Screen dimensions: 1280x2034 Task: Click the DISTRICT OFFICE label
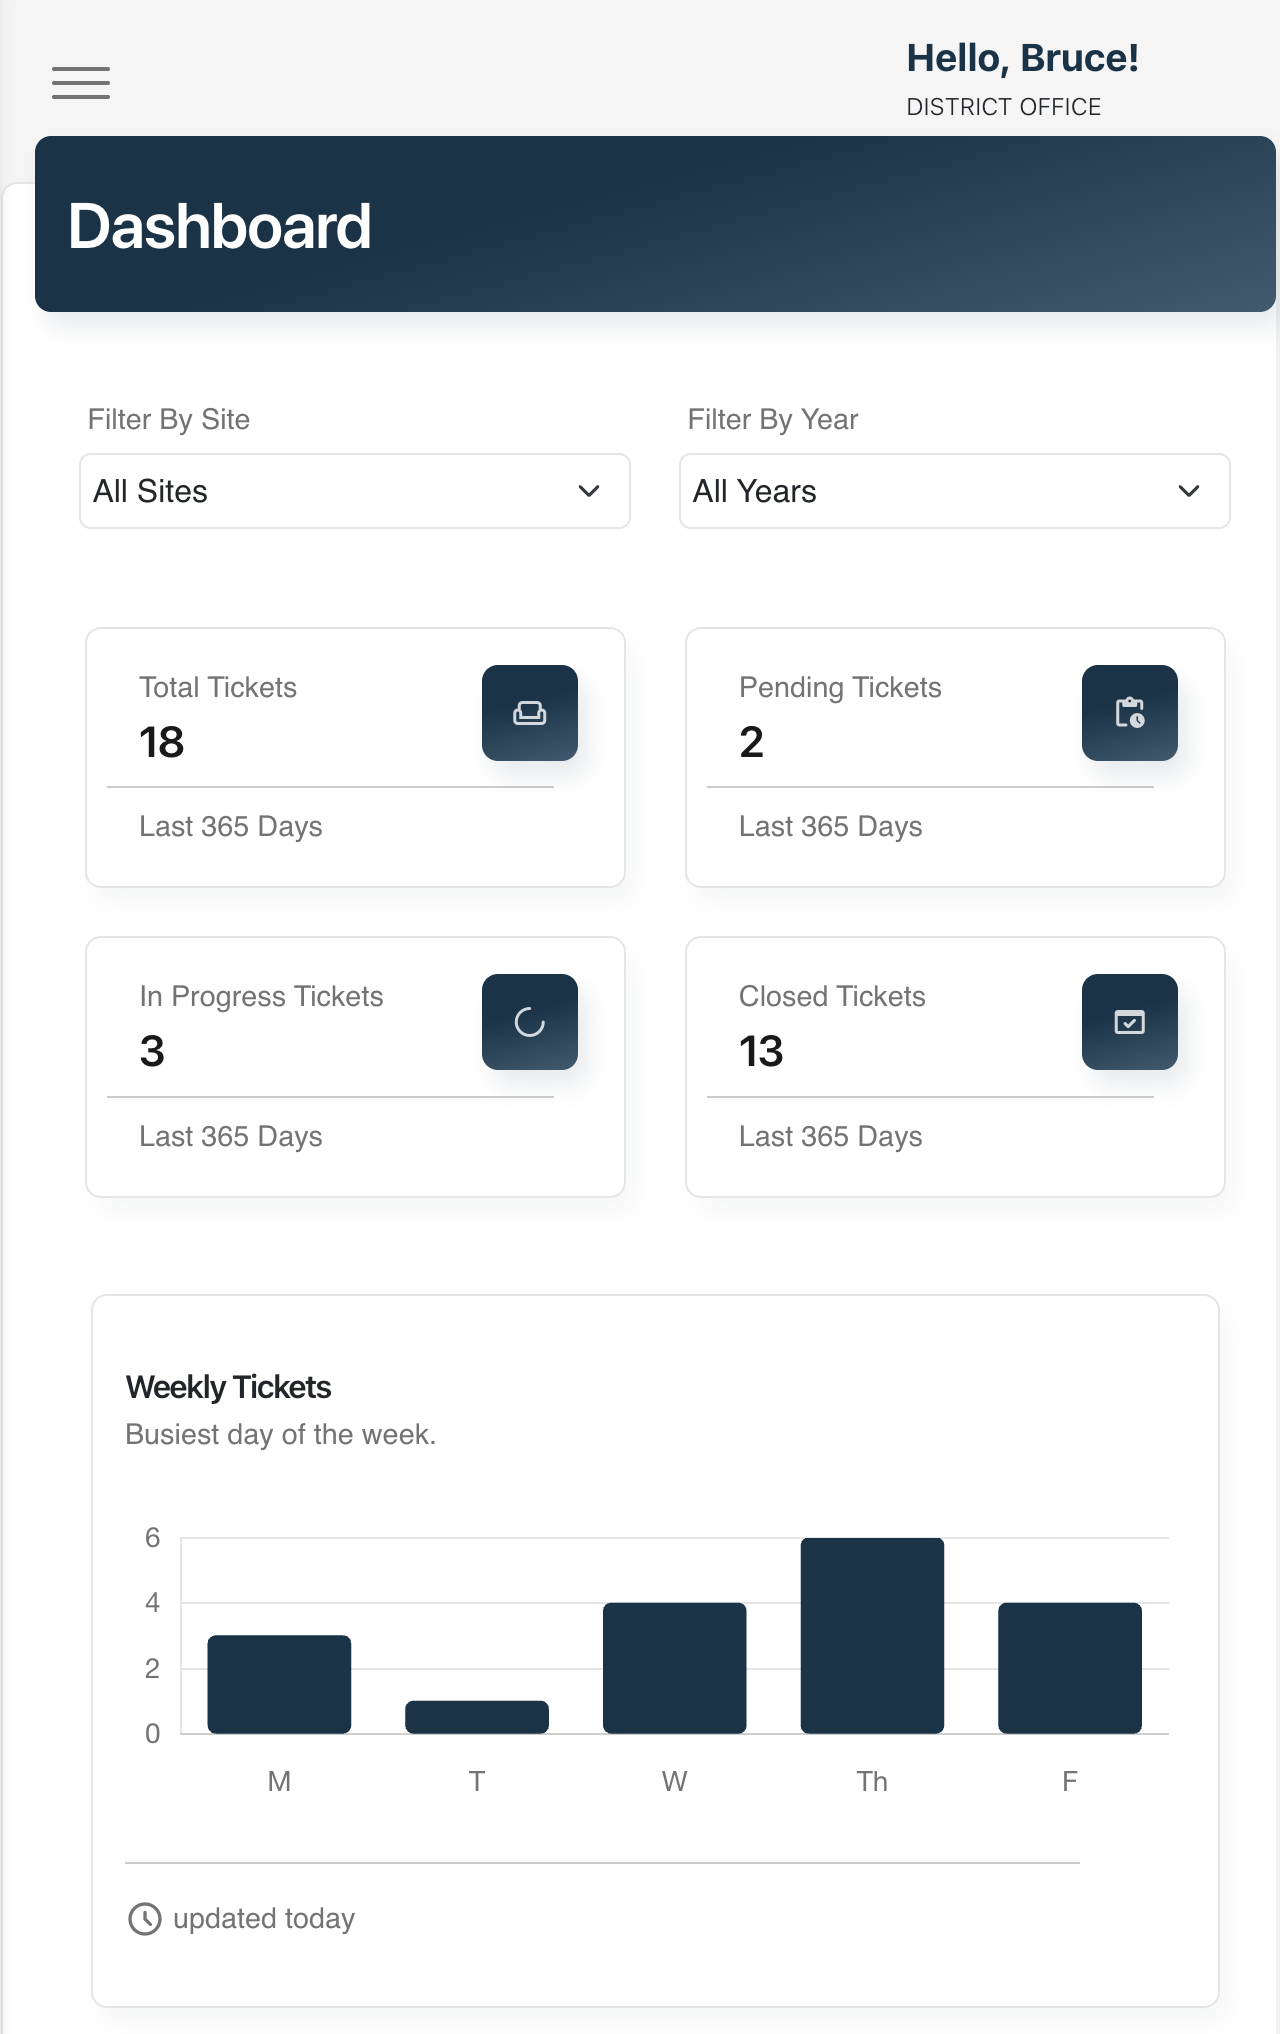point(1003,107)
